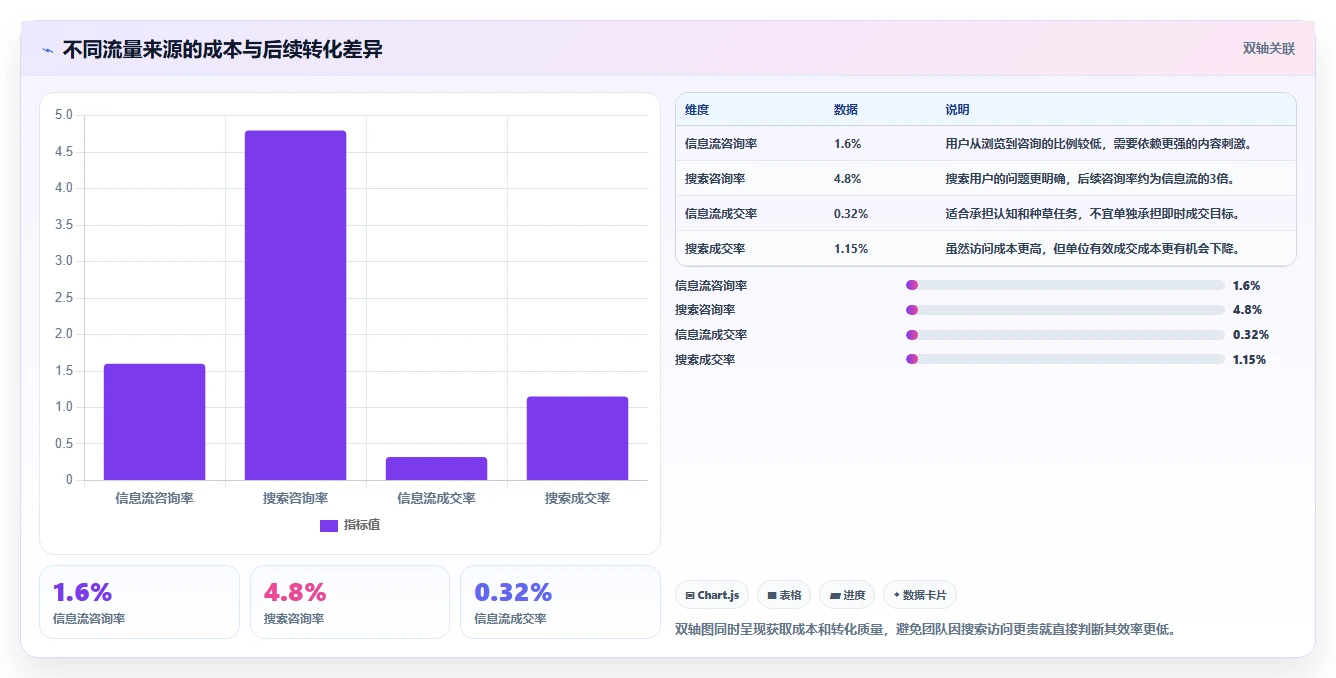
Task: Click the 2.5 y-axis tick label
Action: pyautogui.click(x=64, y=298)
